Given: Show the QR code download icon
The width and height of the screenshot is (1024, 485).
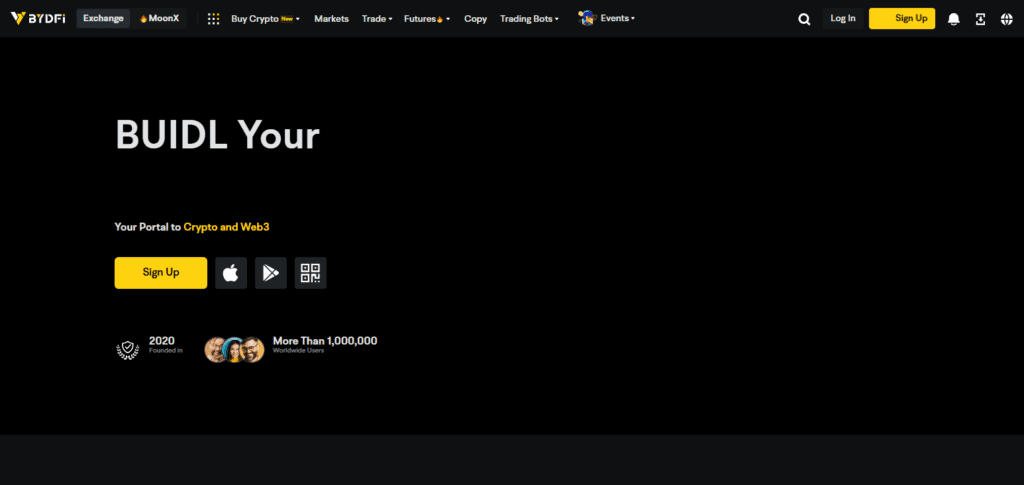Looking at the screenshot, I should pos(310,273).
